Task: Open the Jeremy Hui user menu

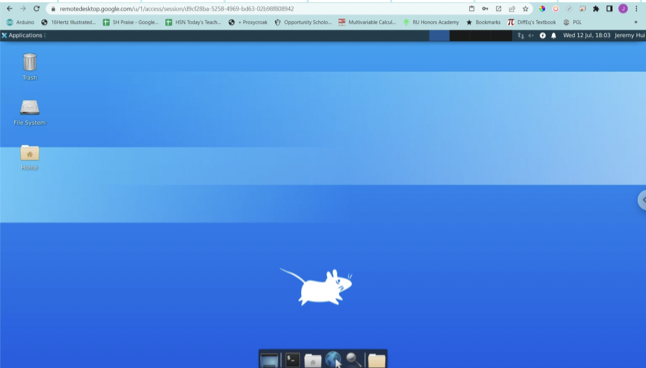Action: [x=630, y=35]
